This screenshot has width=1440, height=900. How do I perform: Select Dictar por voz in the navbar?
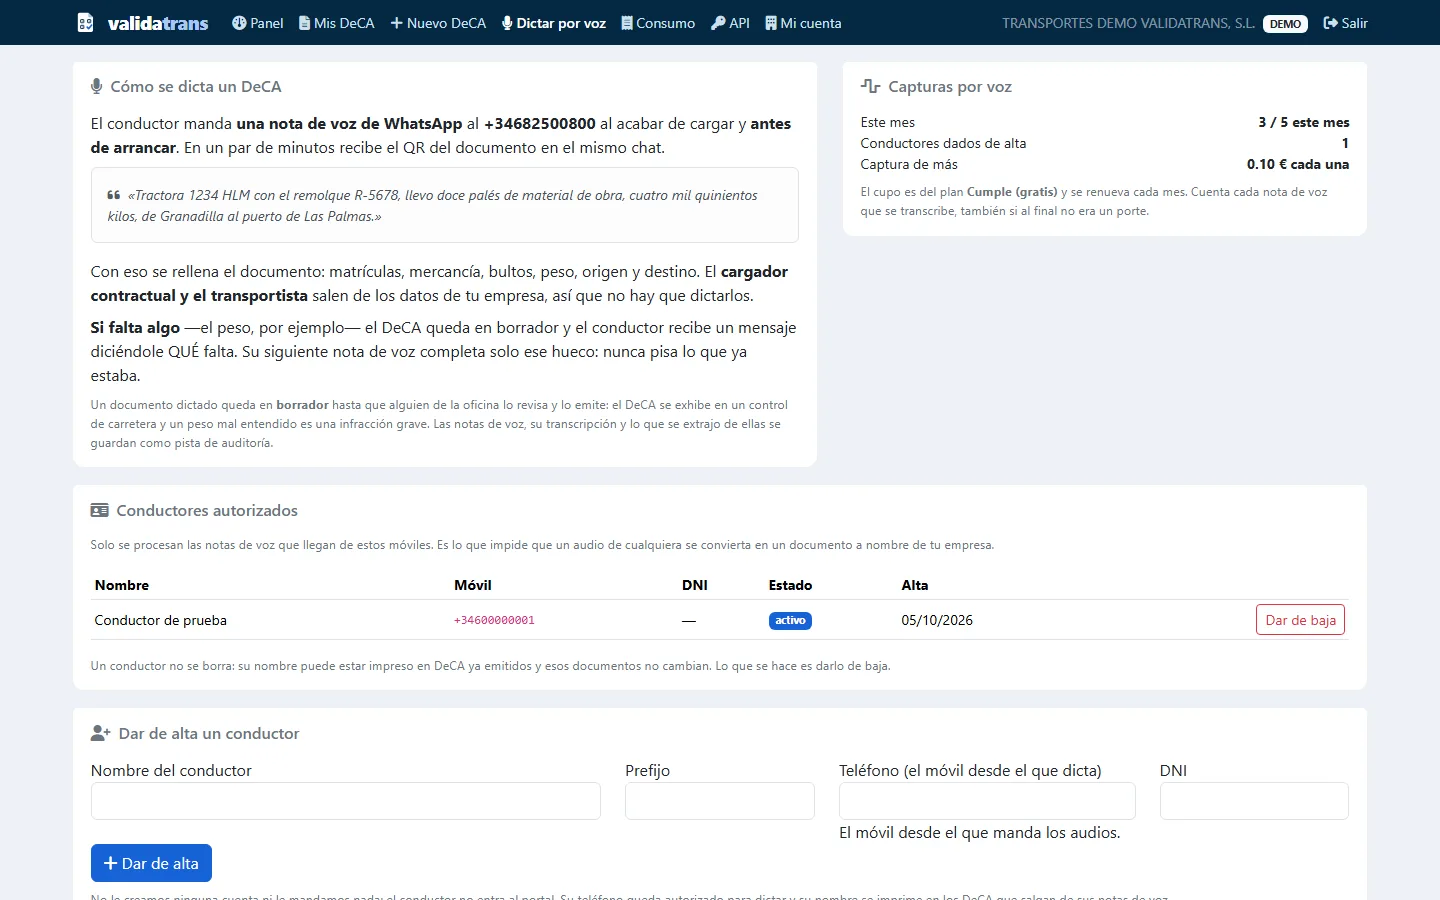tap(554, 23)
